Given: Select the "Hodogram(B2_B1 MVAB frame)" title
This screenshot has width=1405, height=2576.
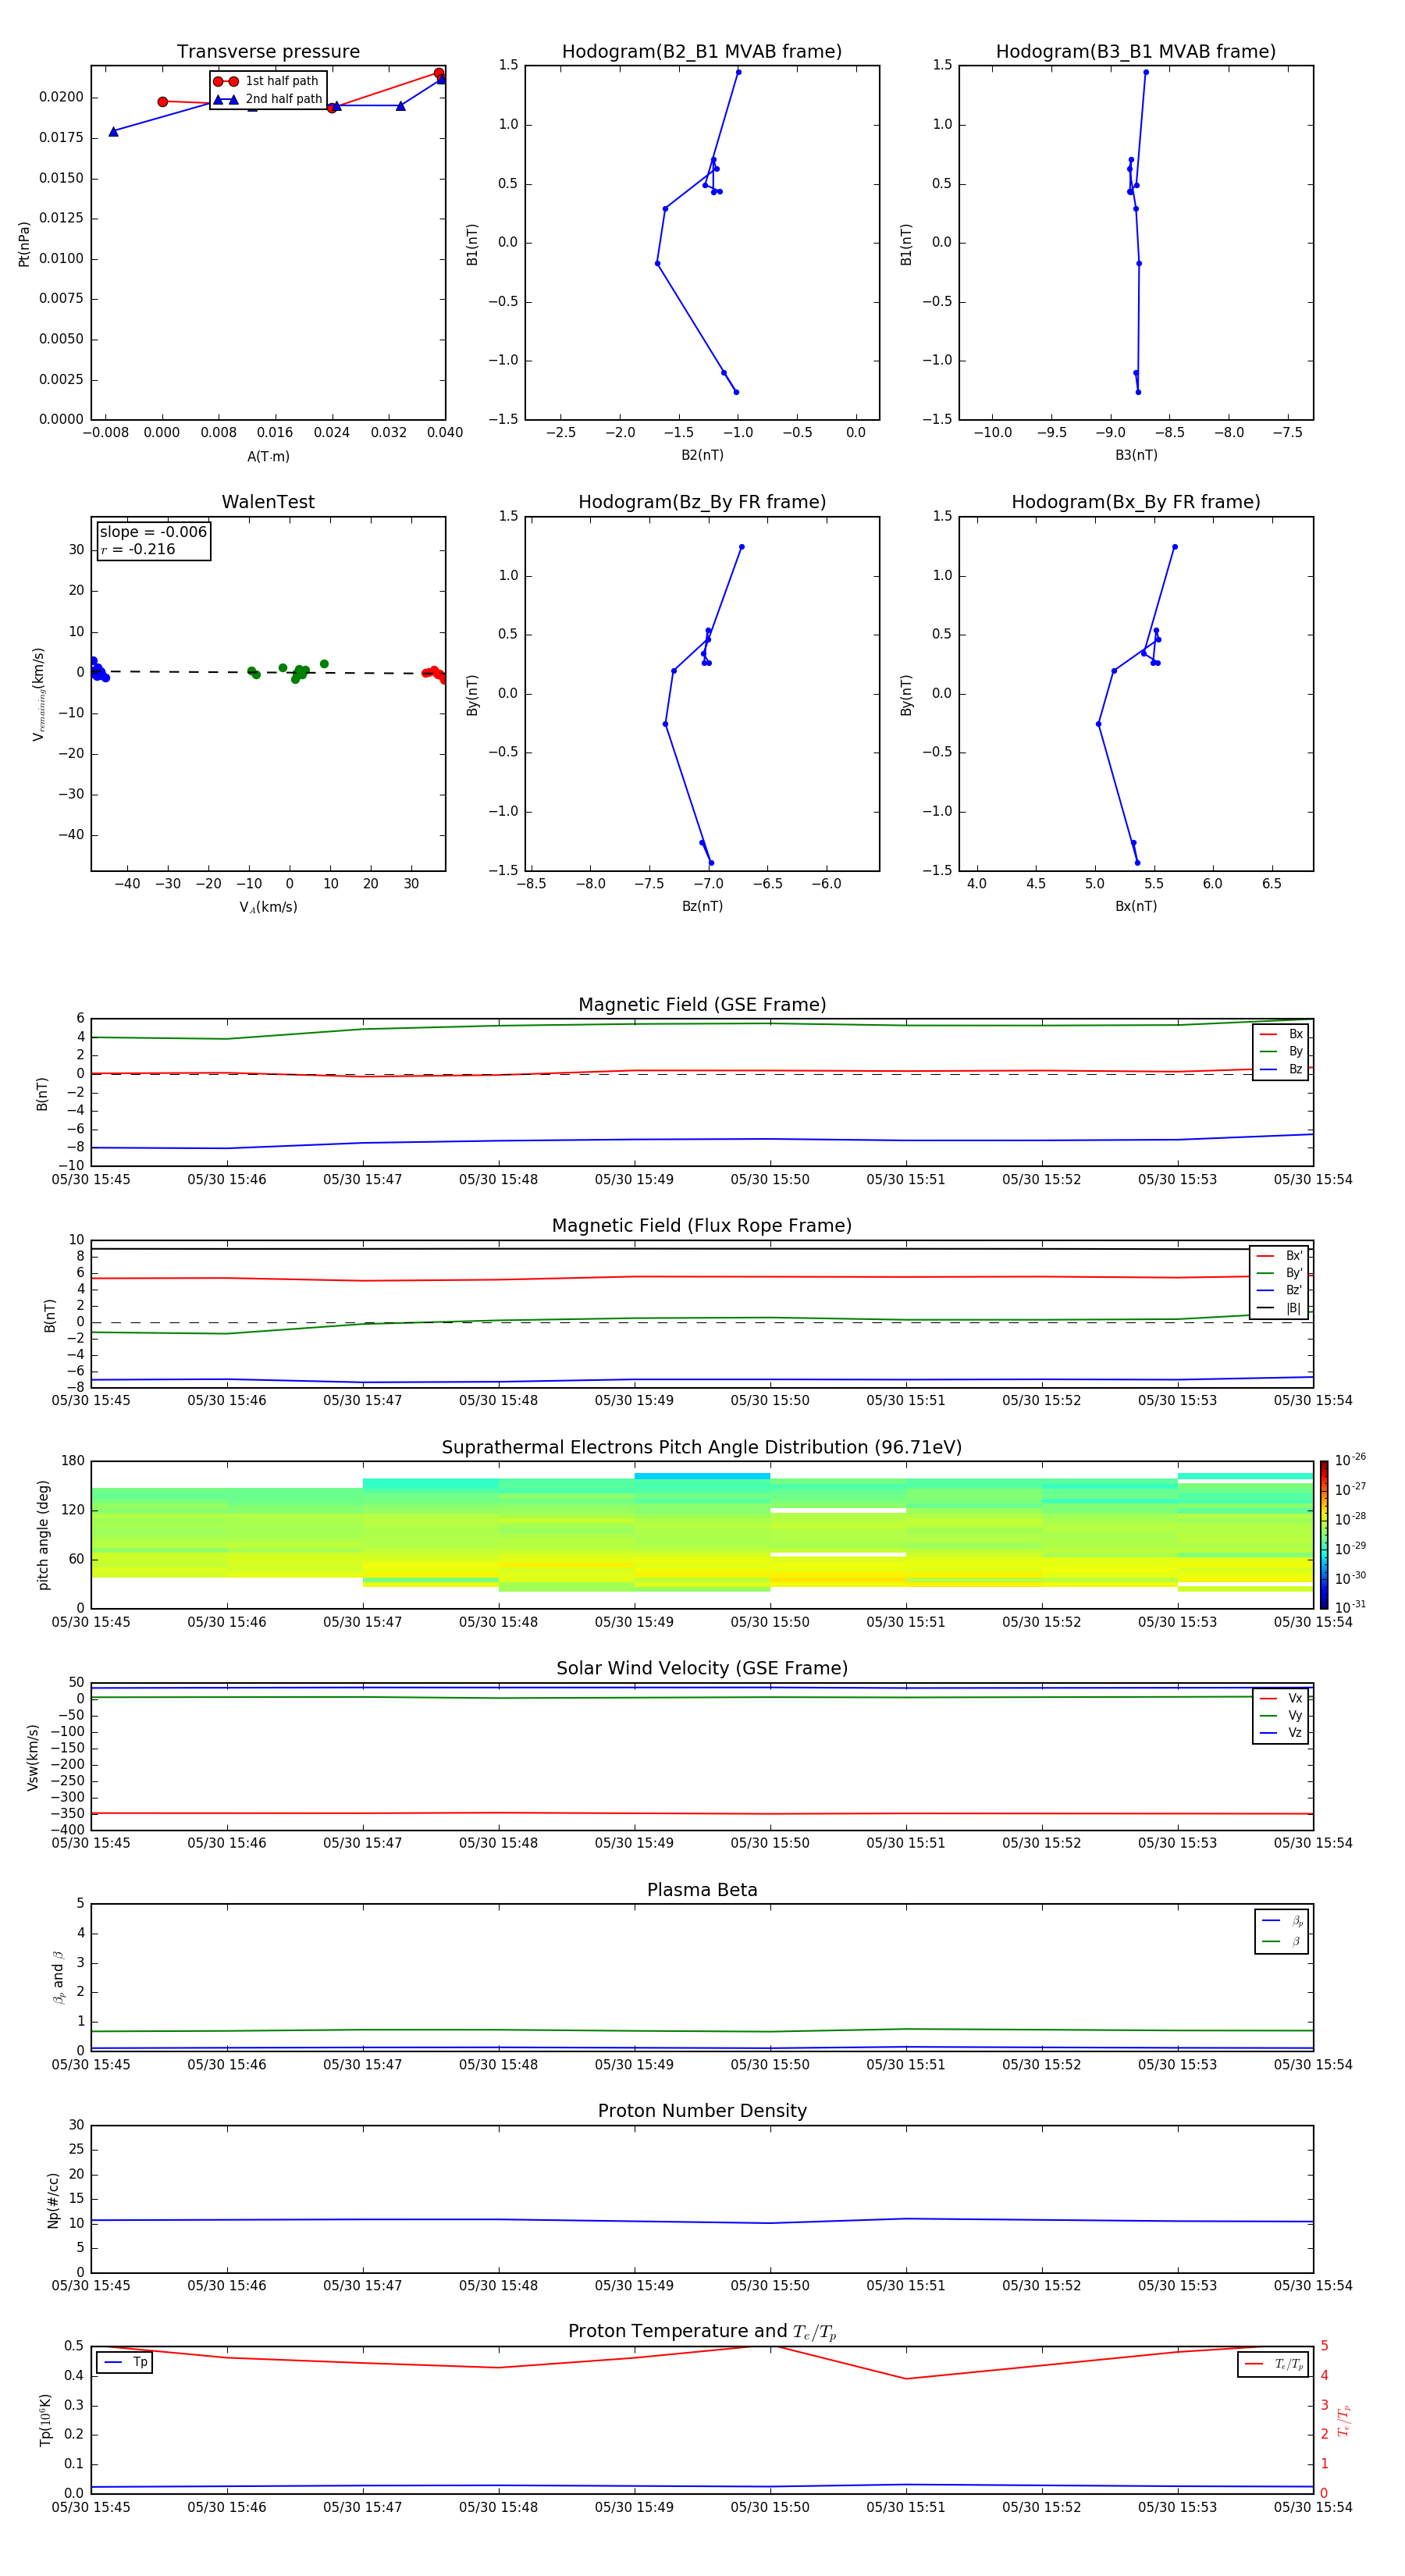Looking at the screenshot, I should click(702, 52).
